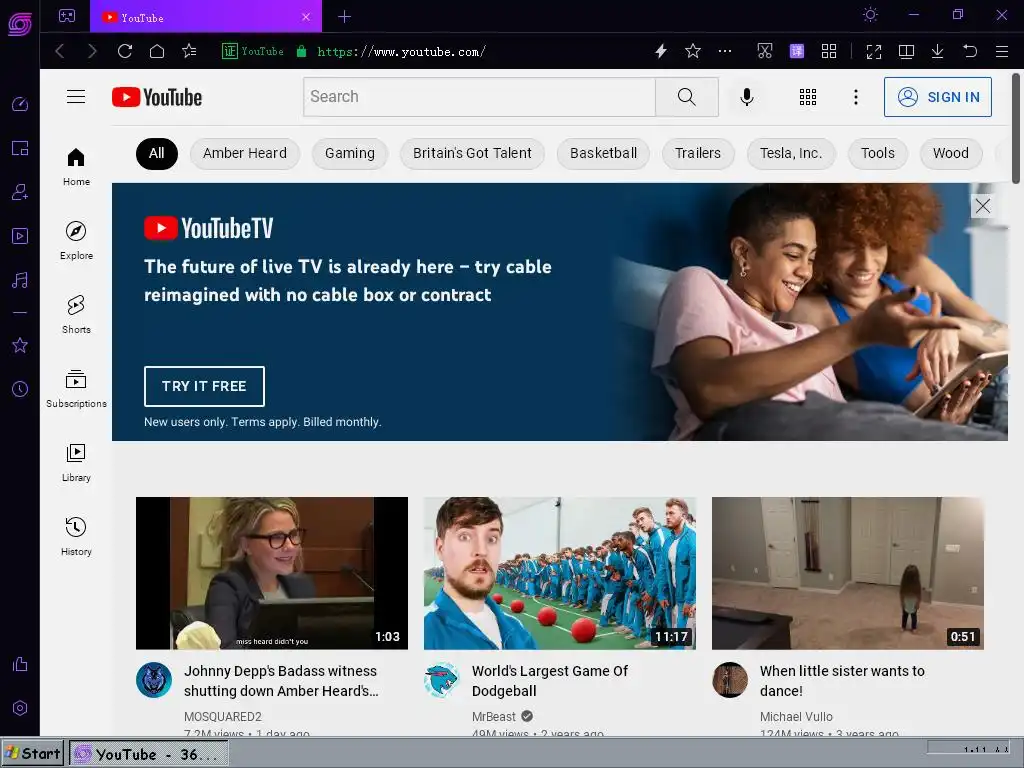Open browser main menu icon
The image size is (1024, 768).
click(1002, 51)
